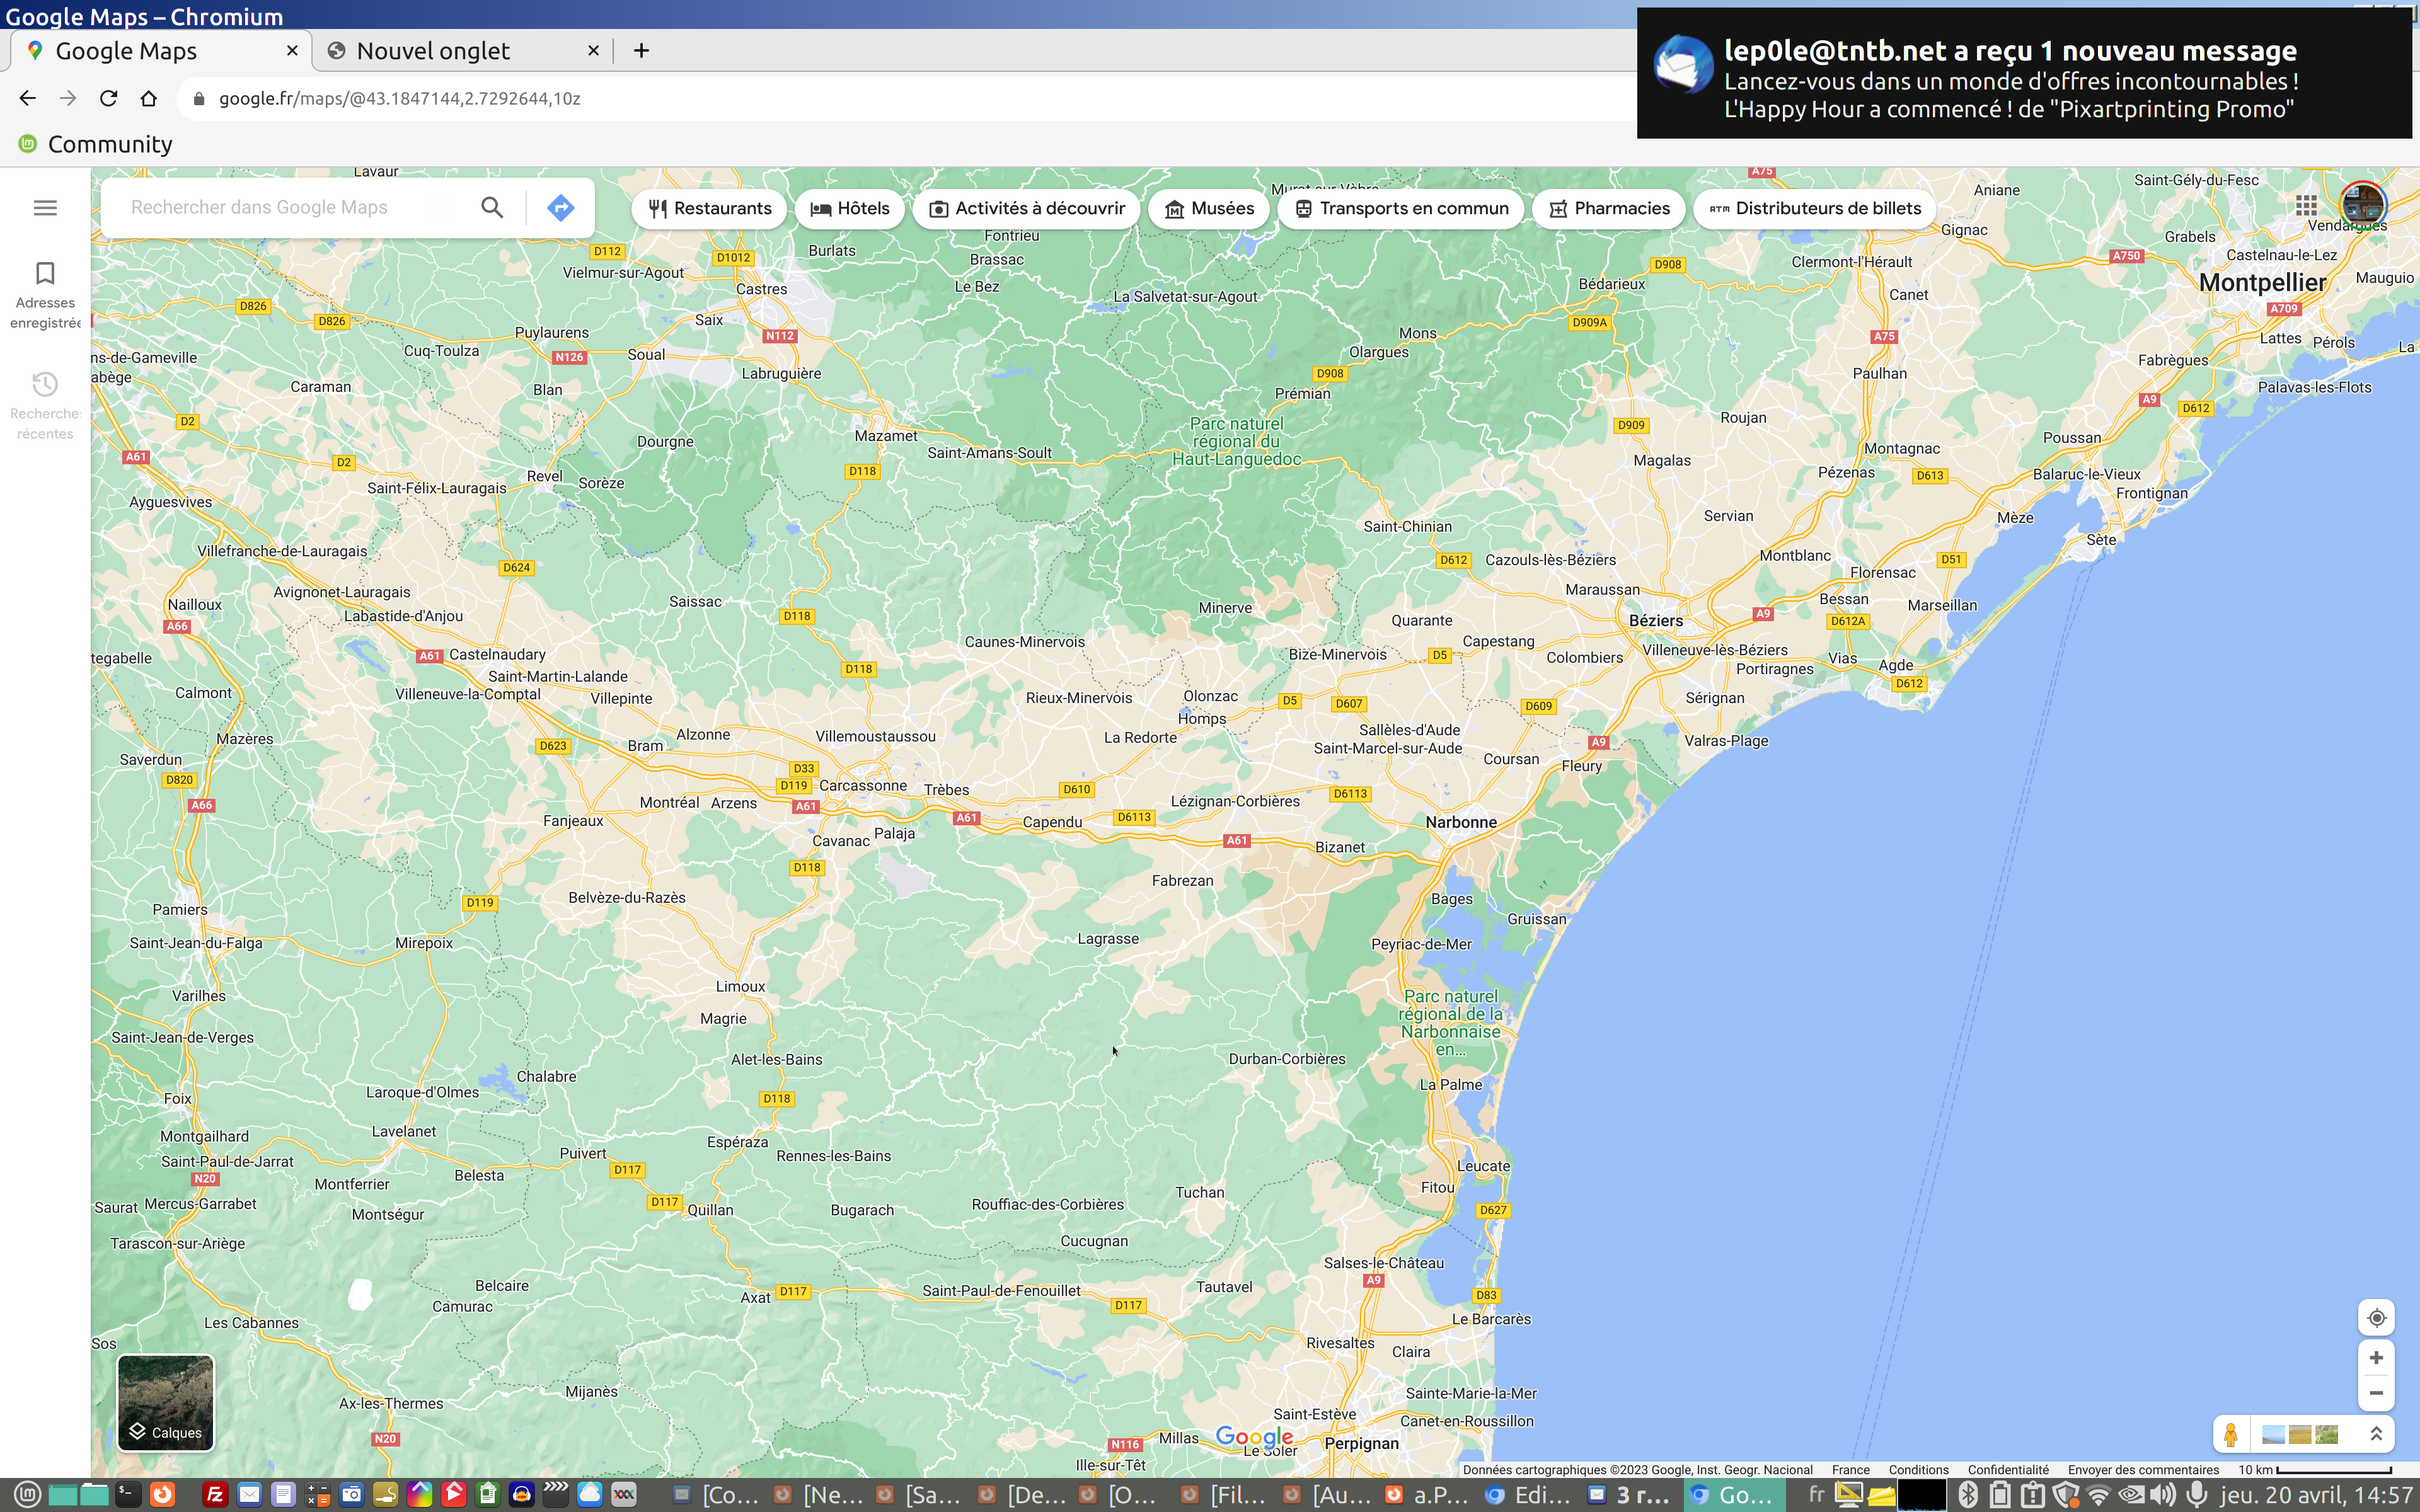This screenshot has height=1512, width=2420.
Task: Click the directions arrow icon
Action: coord(560,208)
